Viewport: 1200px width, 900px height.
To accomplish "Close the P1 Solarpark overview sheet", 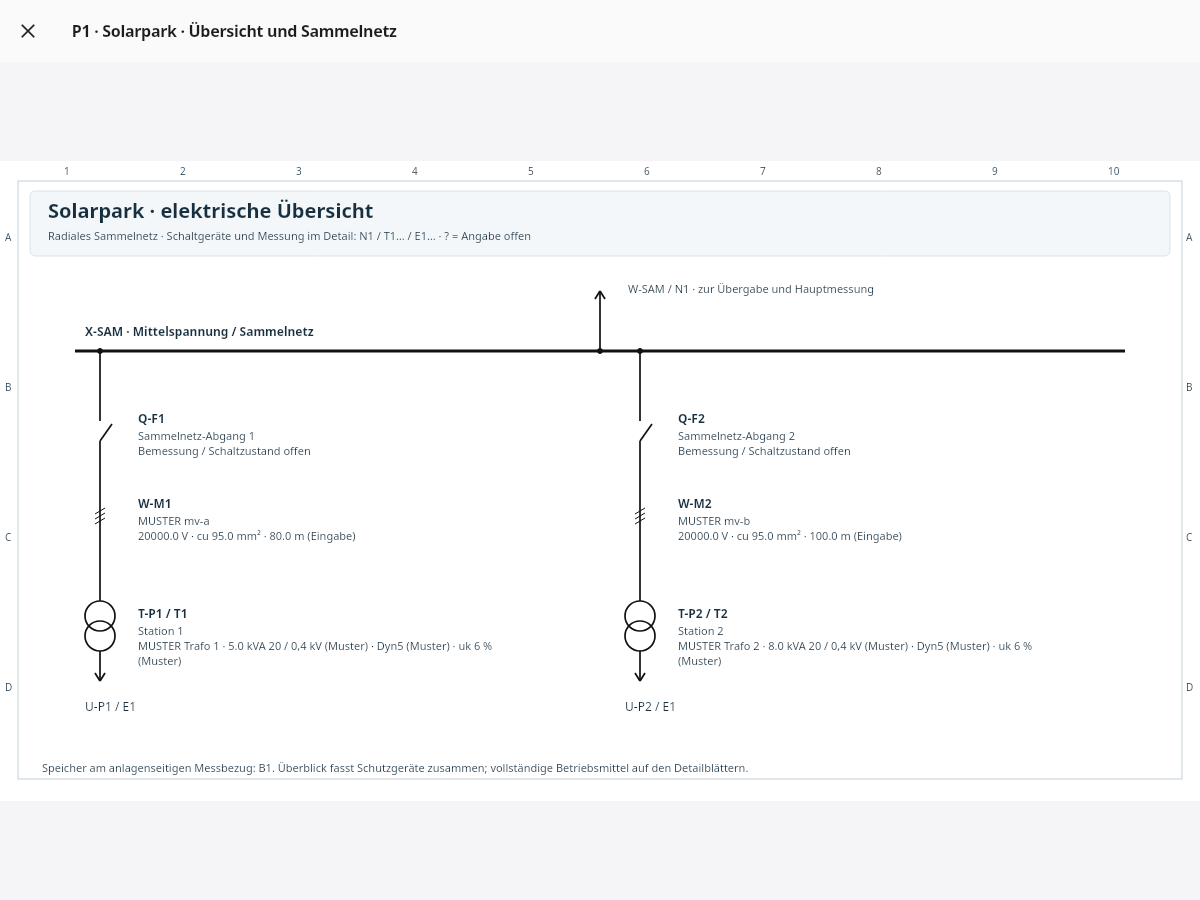I will pyautogui.click(x=28, y=31).
